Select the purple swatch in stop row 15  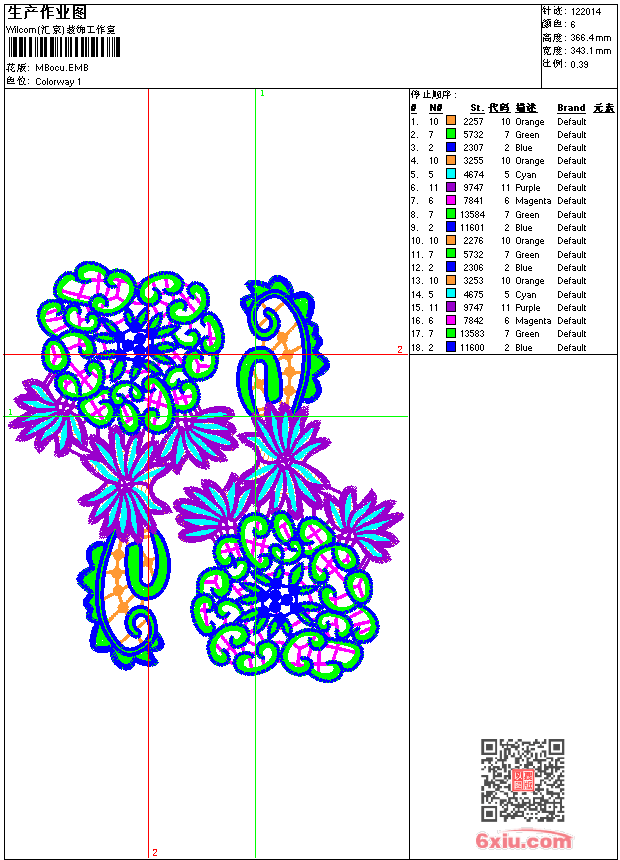click(451, 307)
